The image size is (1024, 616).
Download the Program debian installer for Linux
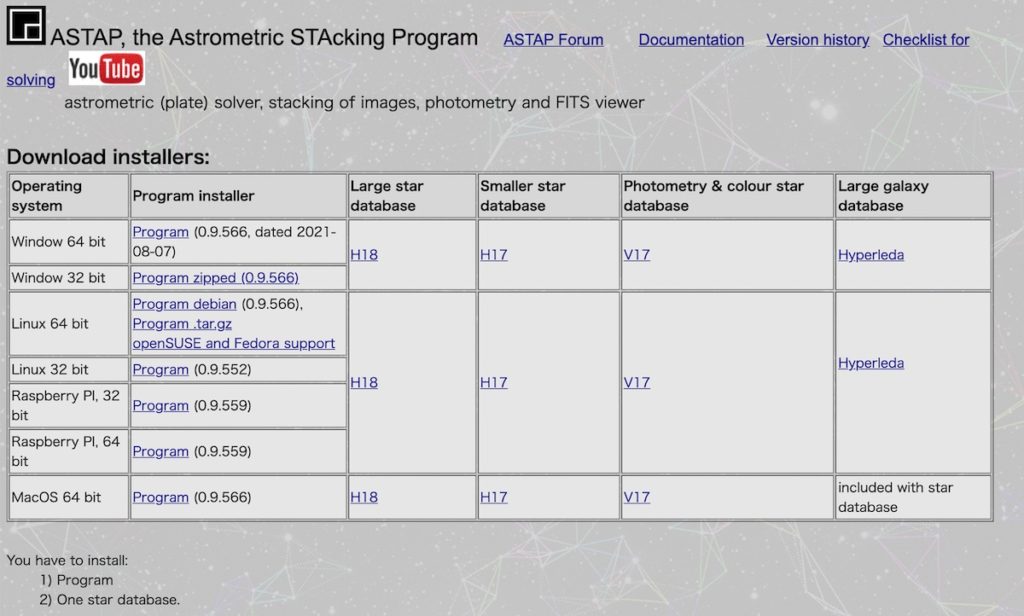(x=183, y=304)
